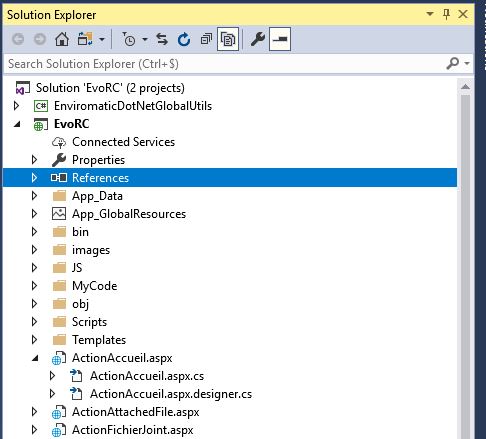The image size is (486, 439).
Task: Expand the Templates folder
Action: (34, 340)
